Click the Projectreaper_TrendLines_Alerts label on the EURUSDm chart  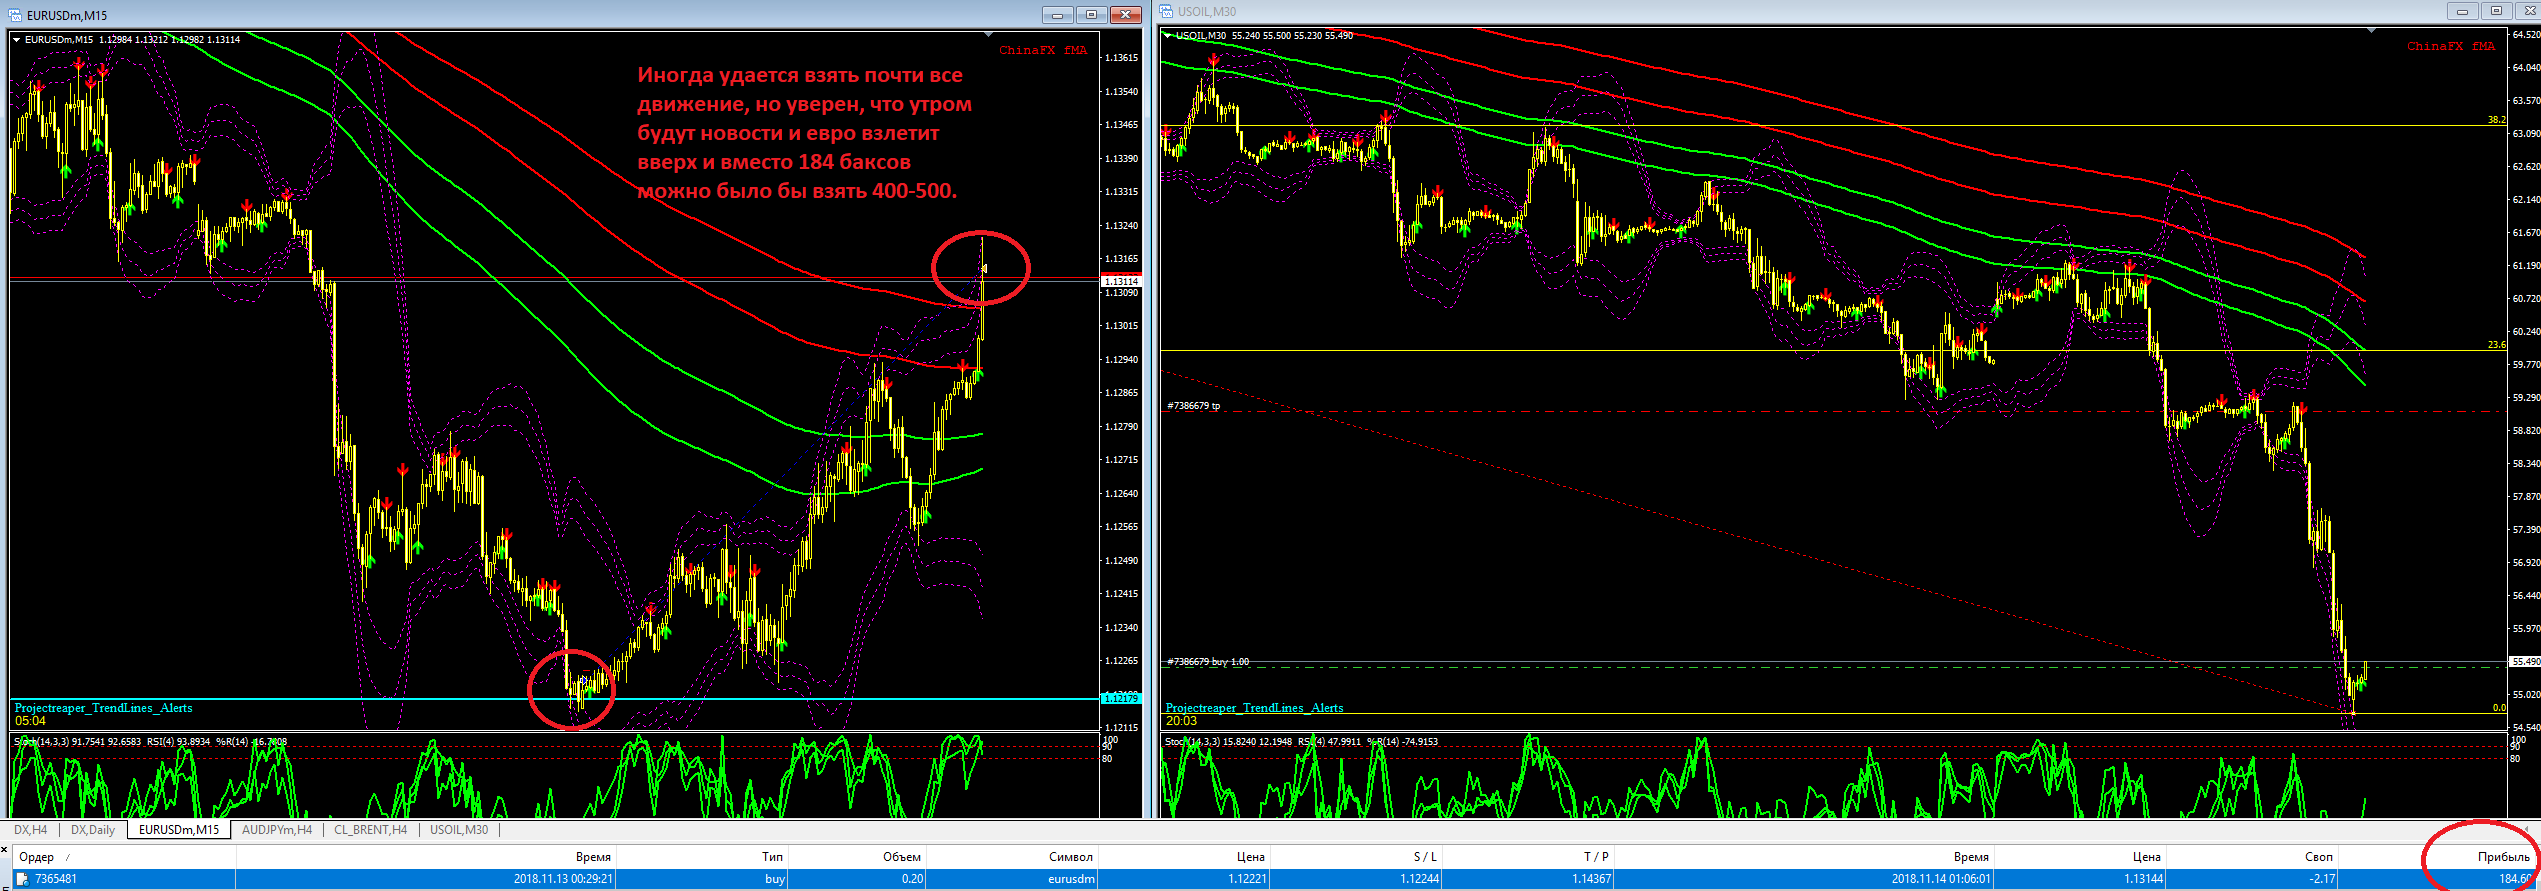(x=103, y=708)
